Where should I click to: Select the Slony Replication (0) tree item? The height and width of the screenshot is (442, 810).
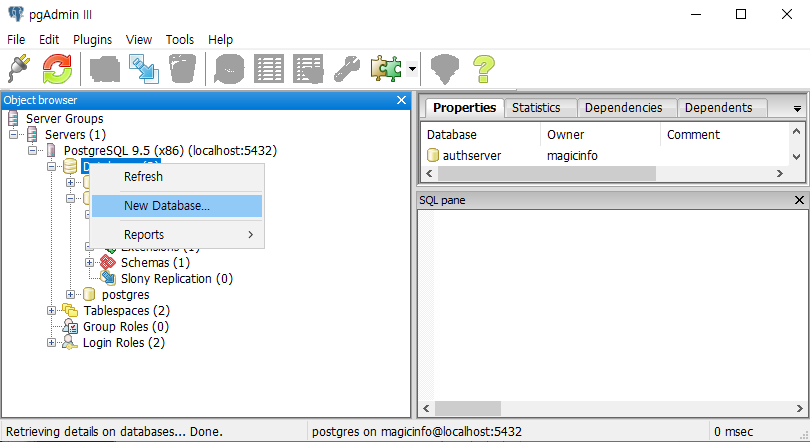pyautogui.click(x=177, y=278)
